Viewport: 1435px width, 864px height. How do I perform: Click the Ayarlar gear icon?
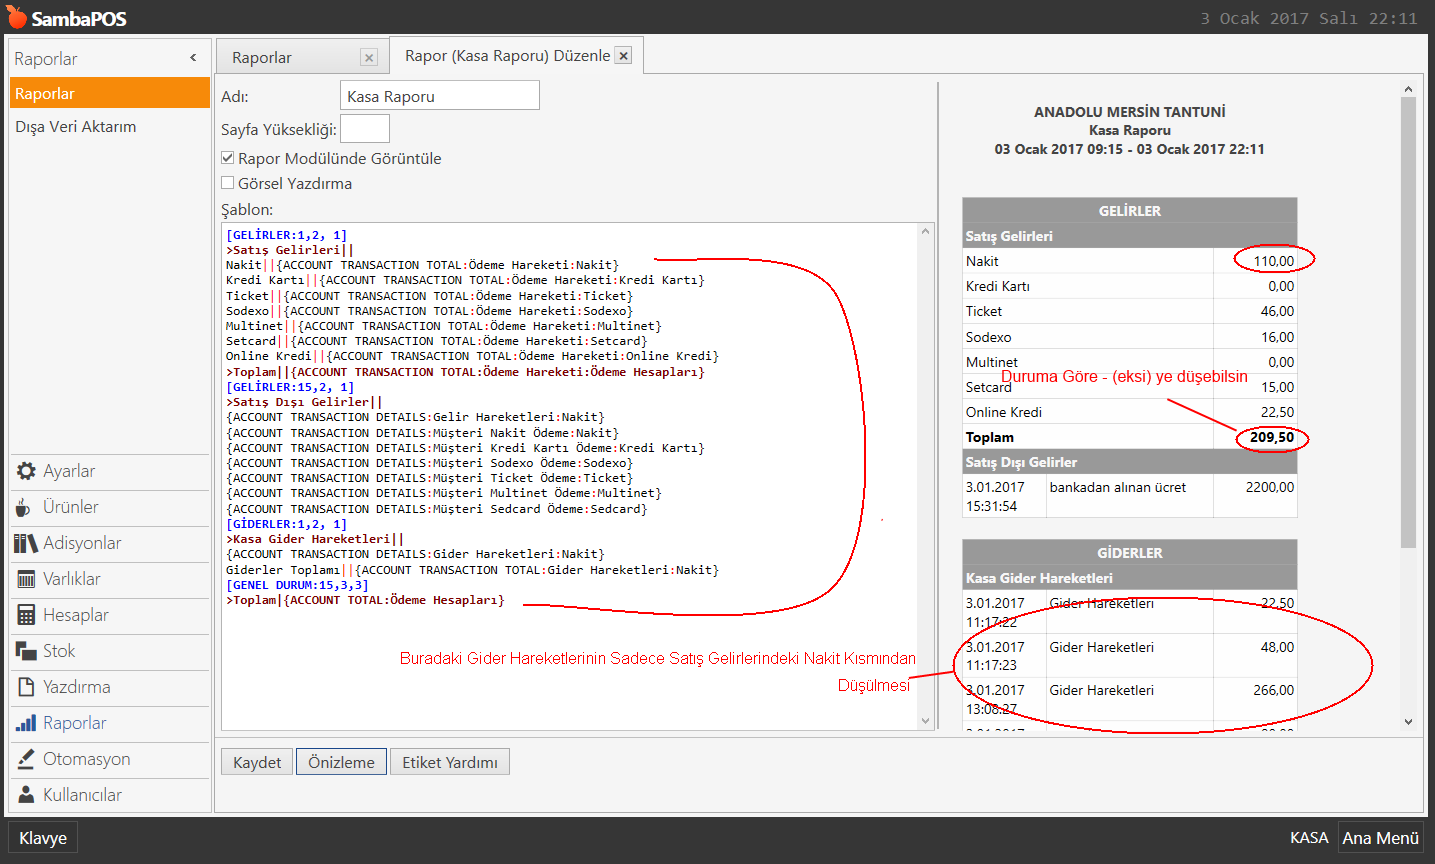tap(26, 471)
